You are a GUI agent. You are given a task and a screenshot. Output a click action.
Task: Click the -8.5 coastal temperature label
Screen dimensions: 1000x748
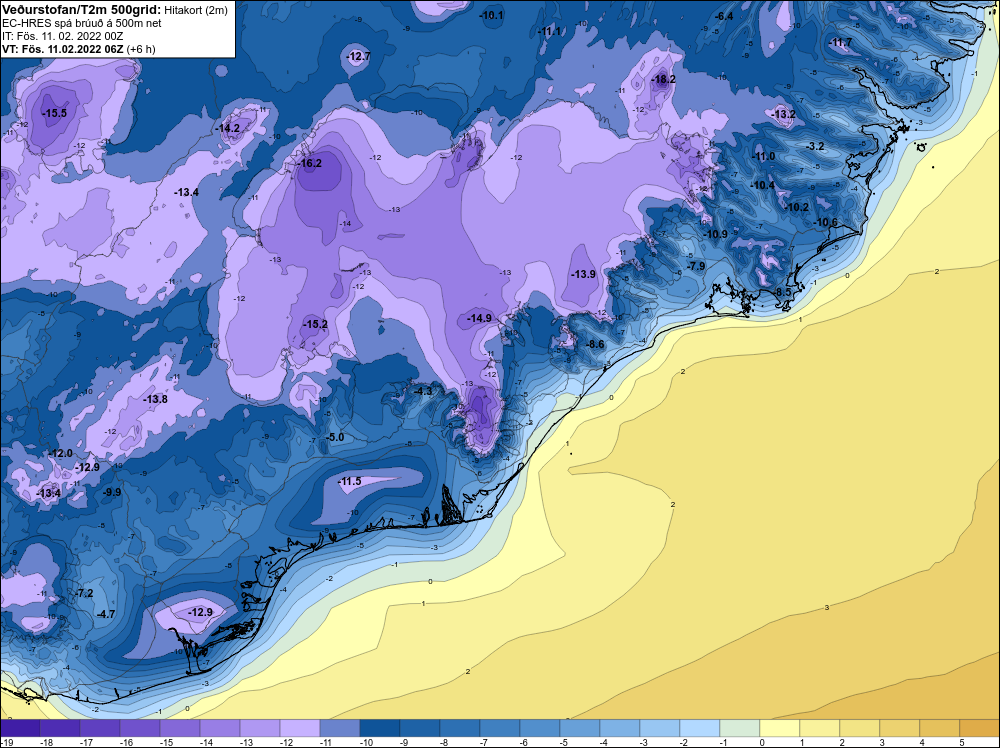(x=782, y=292)
